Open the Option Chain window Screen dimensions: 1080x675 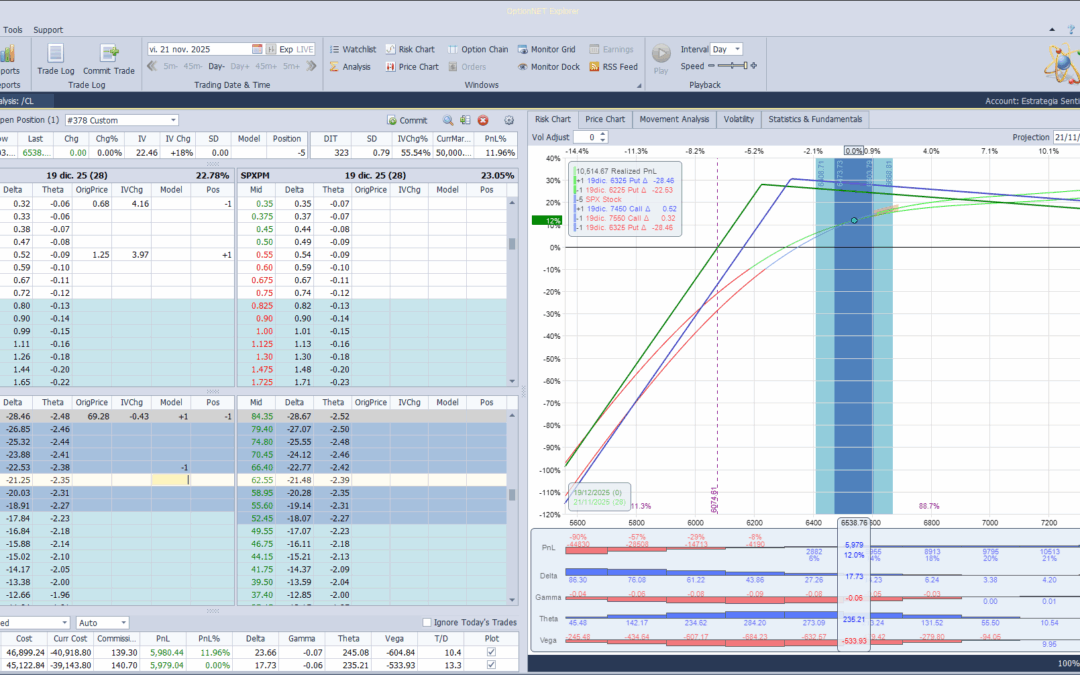tap(478, 49)
